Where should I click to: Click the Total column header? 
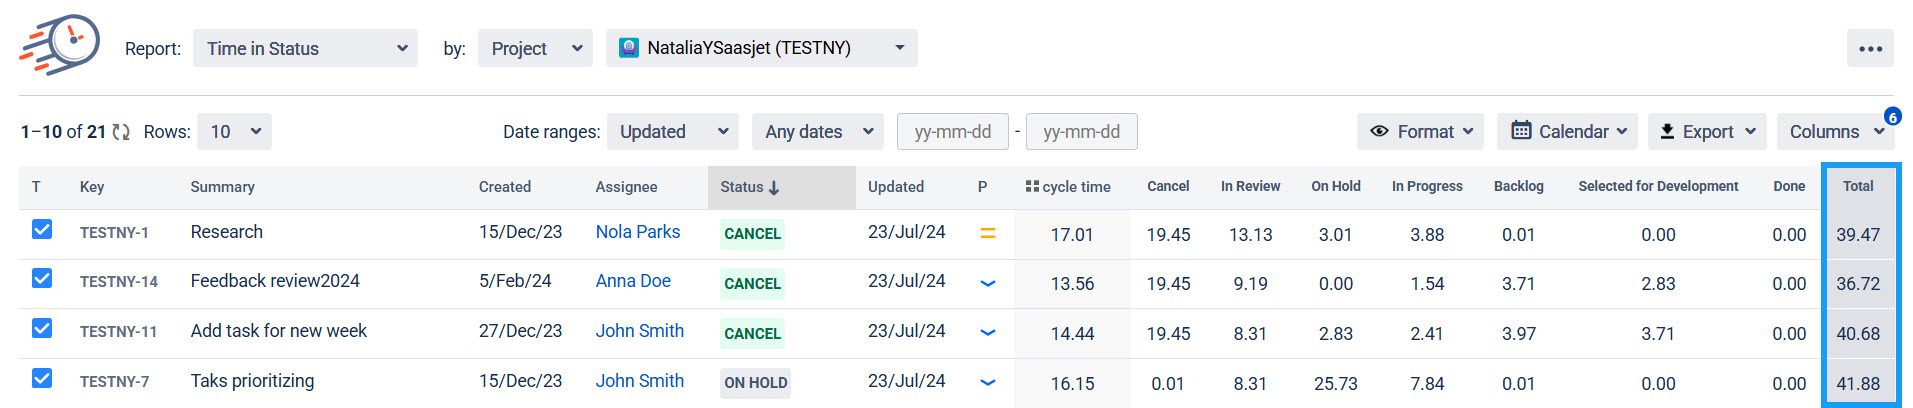coord(1858,186)
